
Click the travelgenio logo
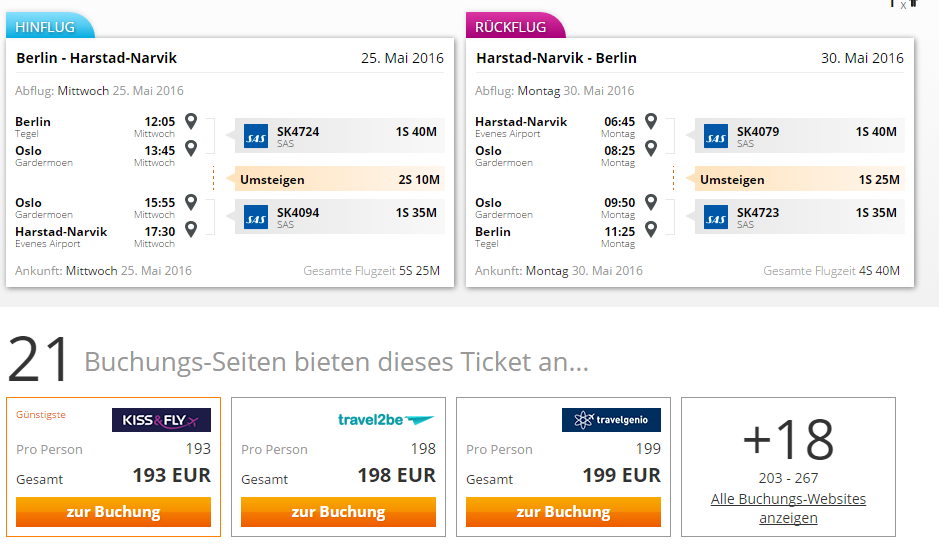[611, 420]
